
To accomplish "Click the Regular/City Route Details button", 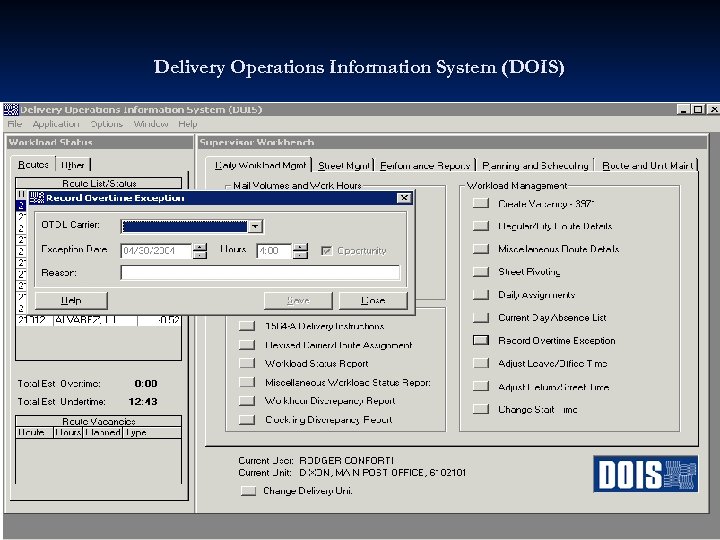I will (x=481, y=226).
